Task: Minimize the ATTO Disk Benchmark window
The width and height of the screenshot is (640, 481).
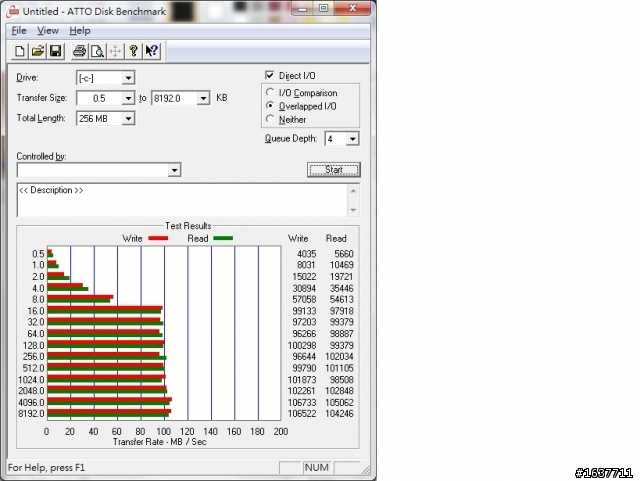Action: [x=303, y=9]
